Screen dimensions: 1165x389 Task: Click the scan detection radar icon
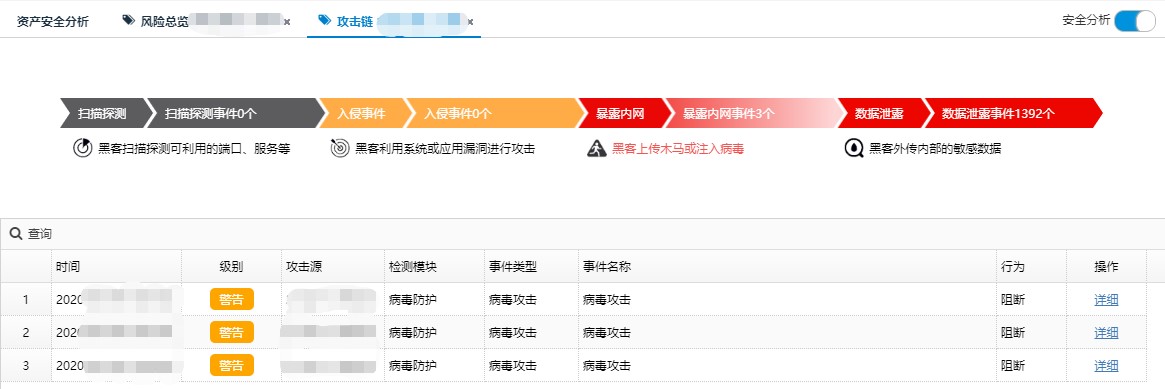click(x=82, y=148)
